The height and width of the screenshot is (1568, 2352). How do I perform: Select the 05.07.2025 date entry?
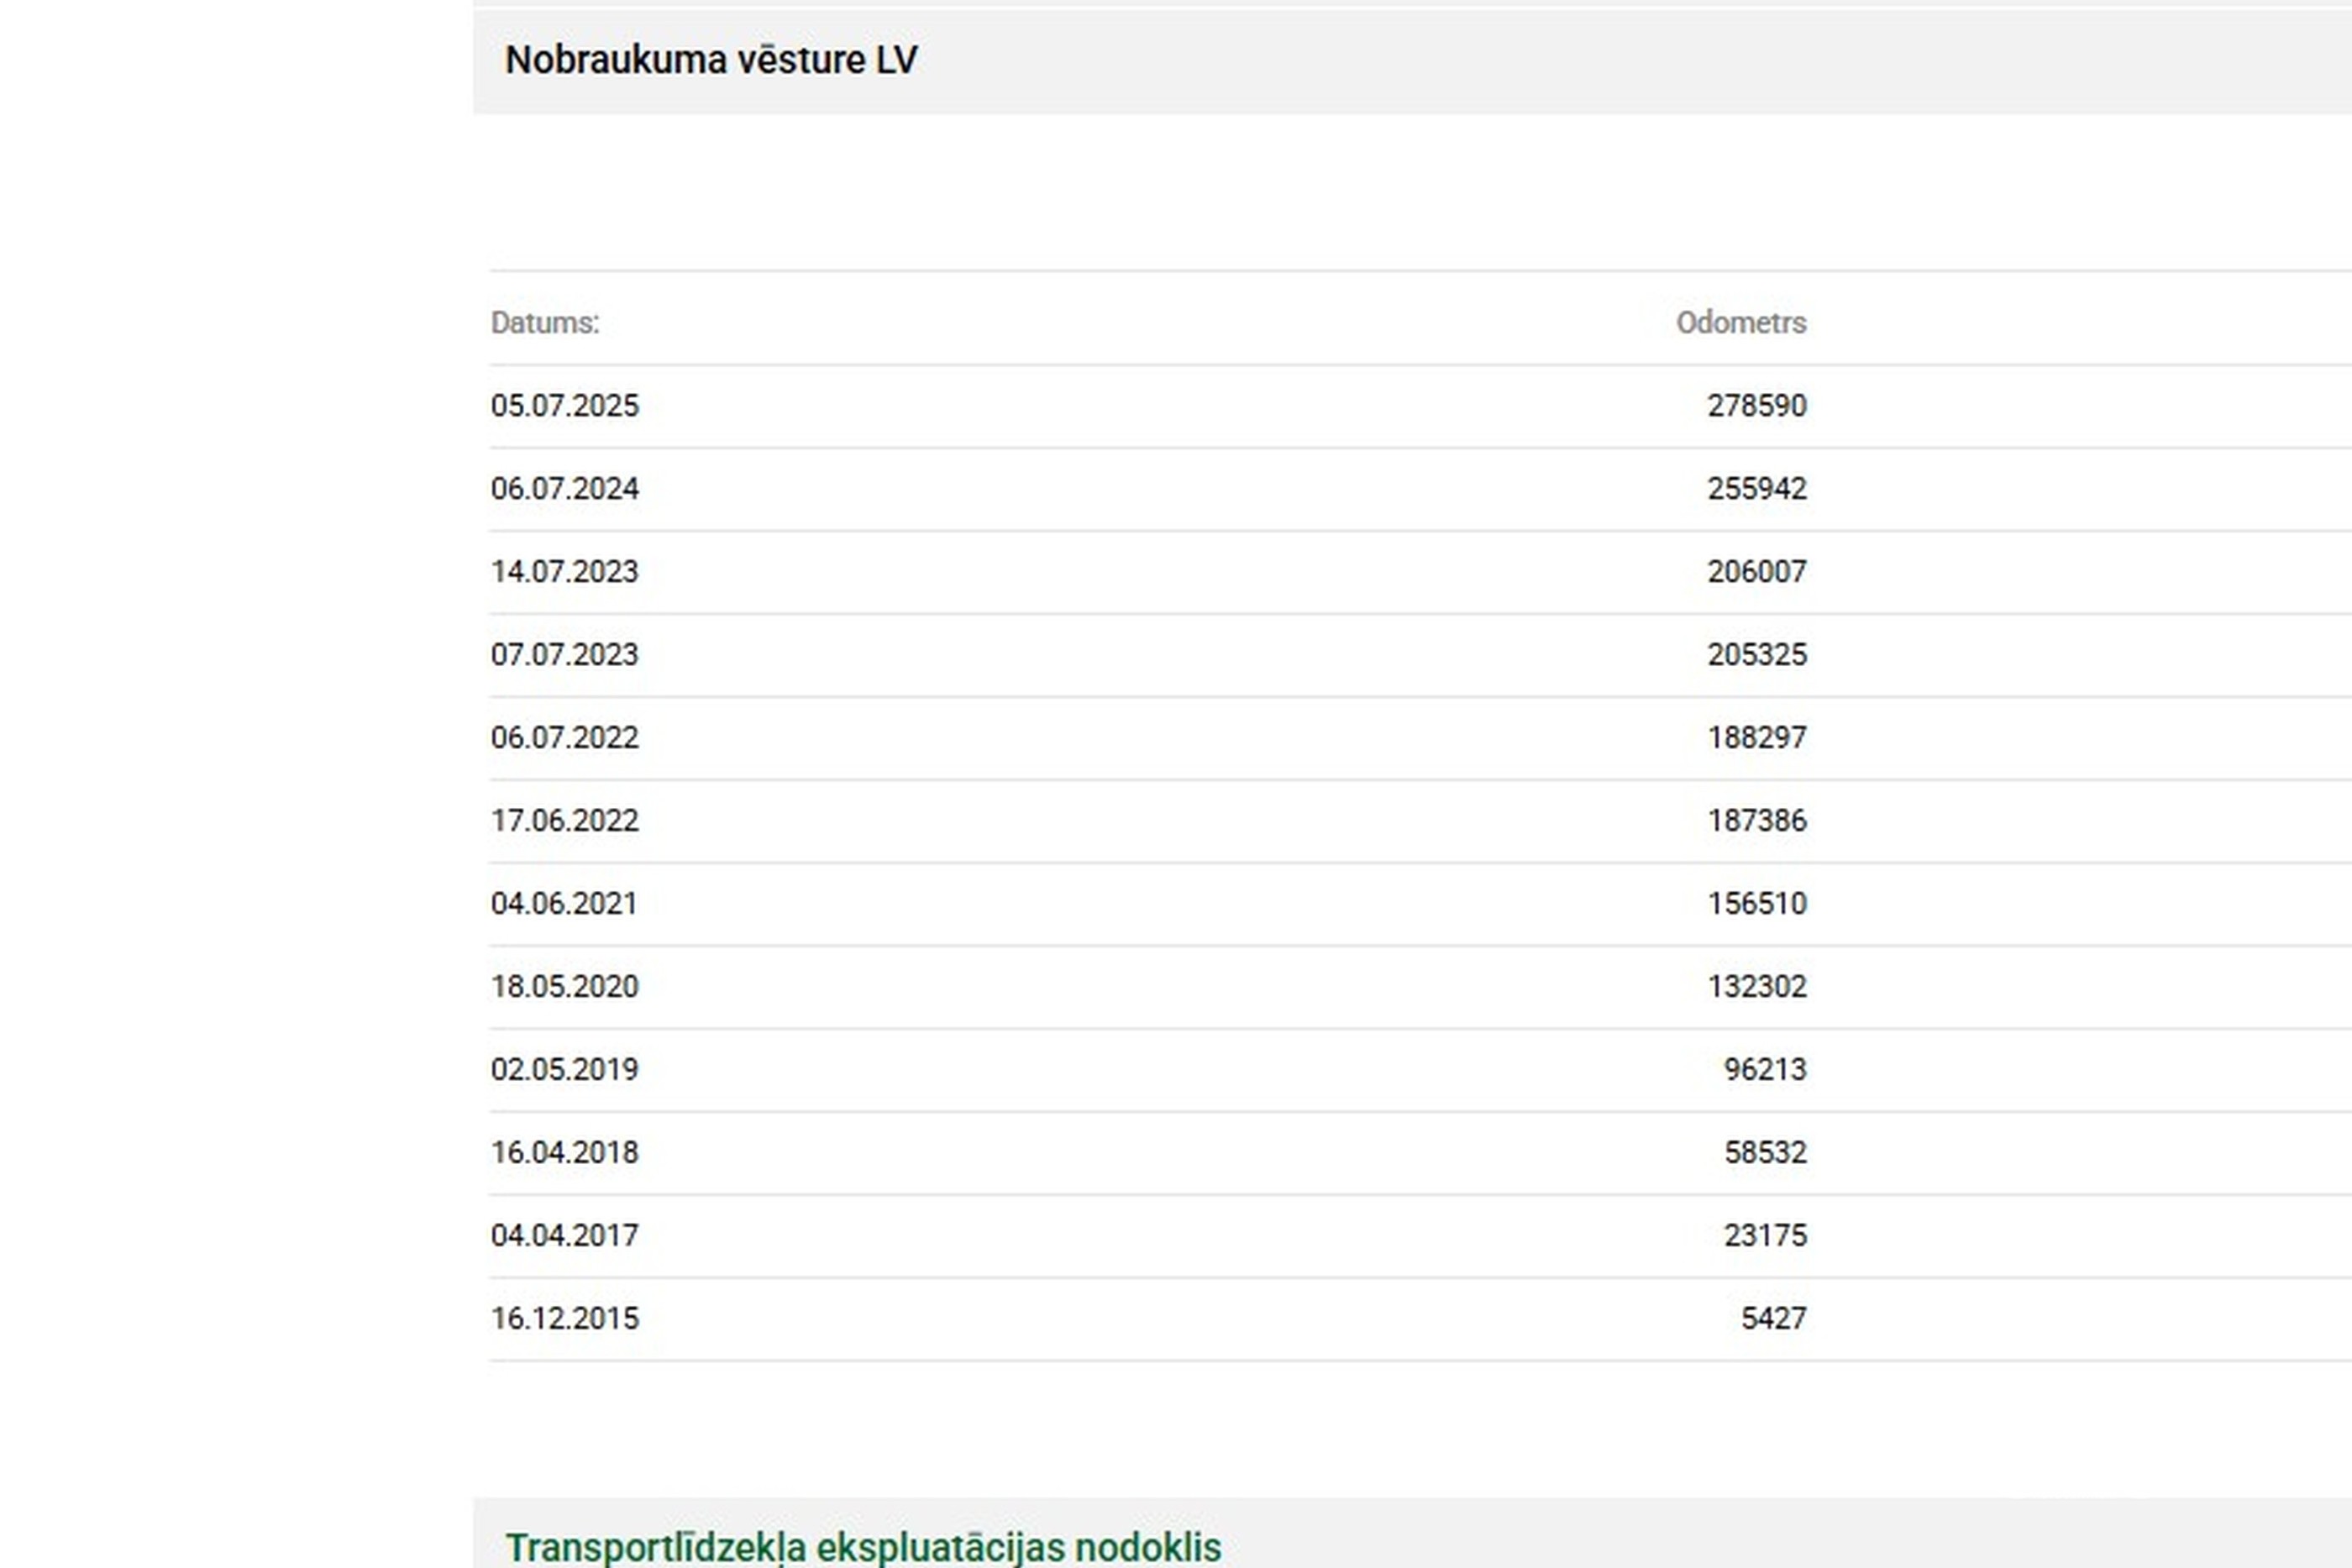point(564,406)
